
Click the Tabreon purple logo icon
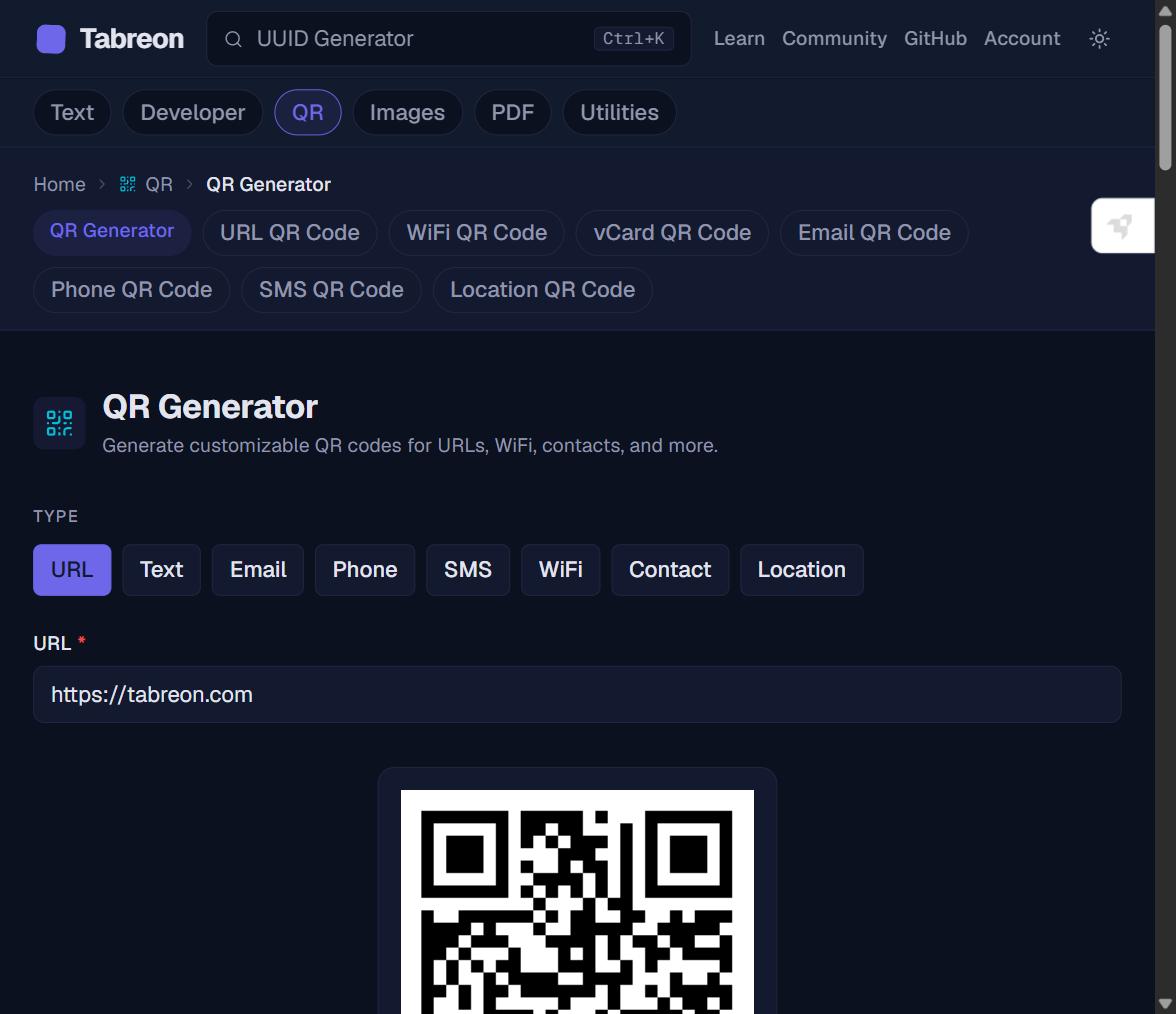click(51, 39)
